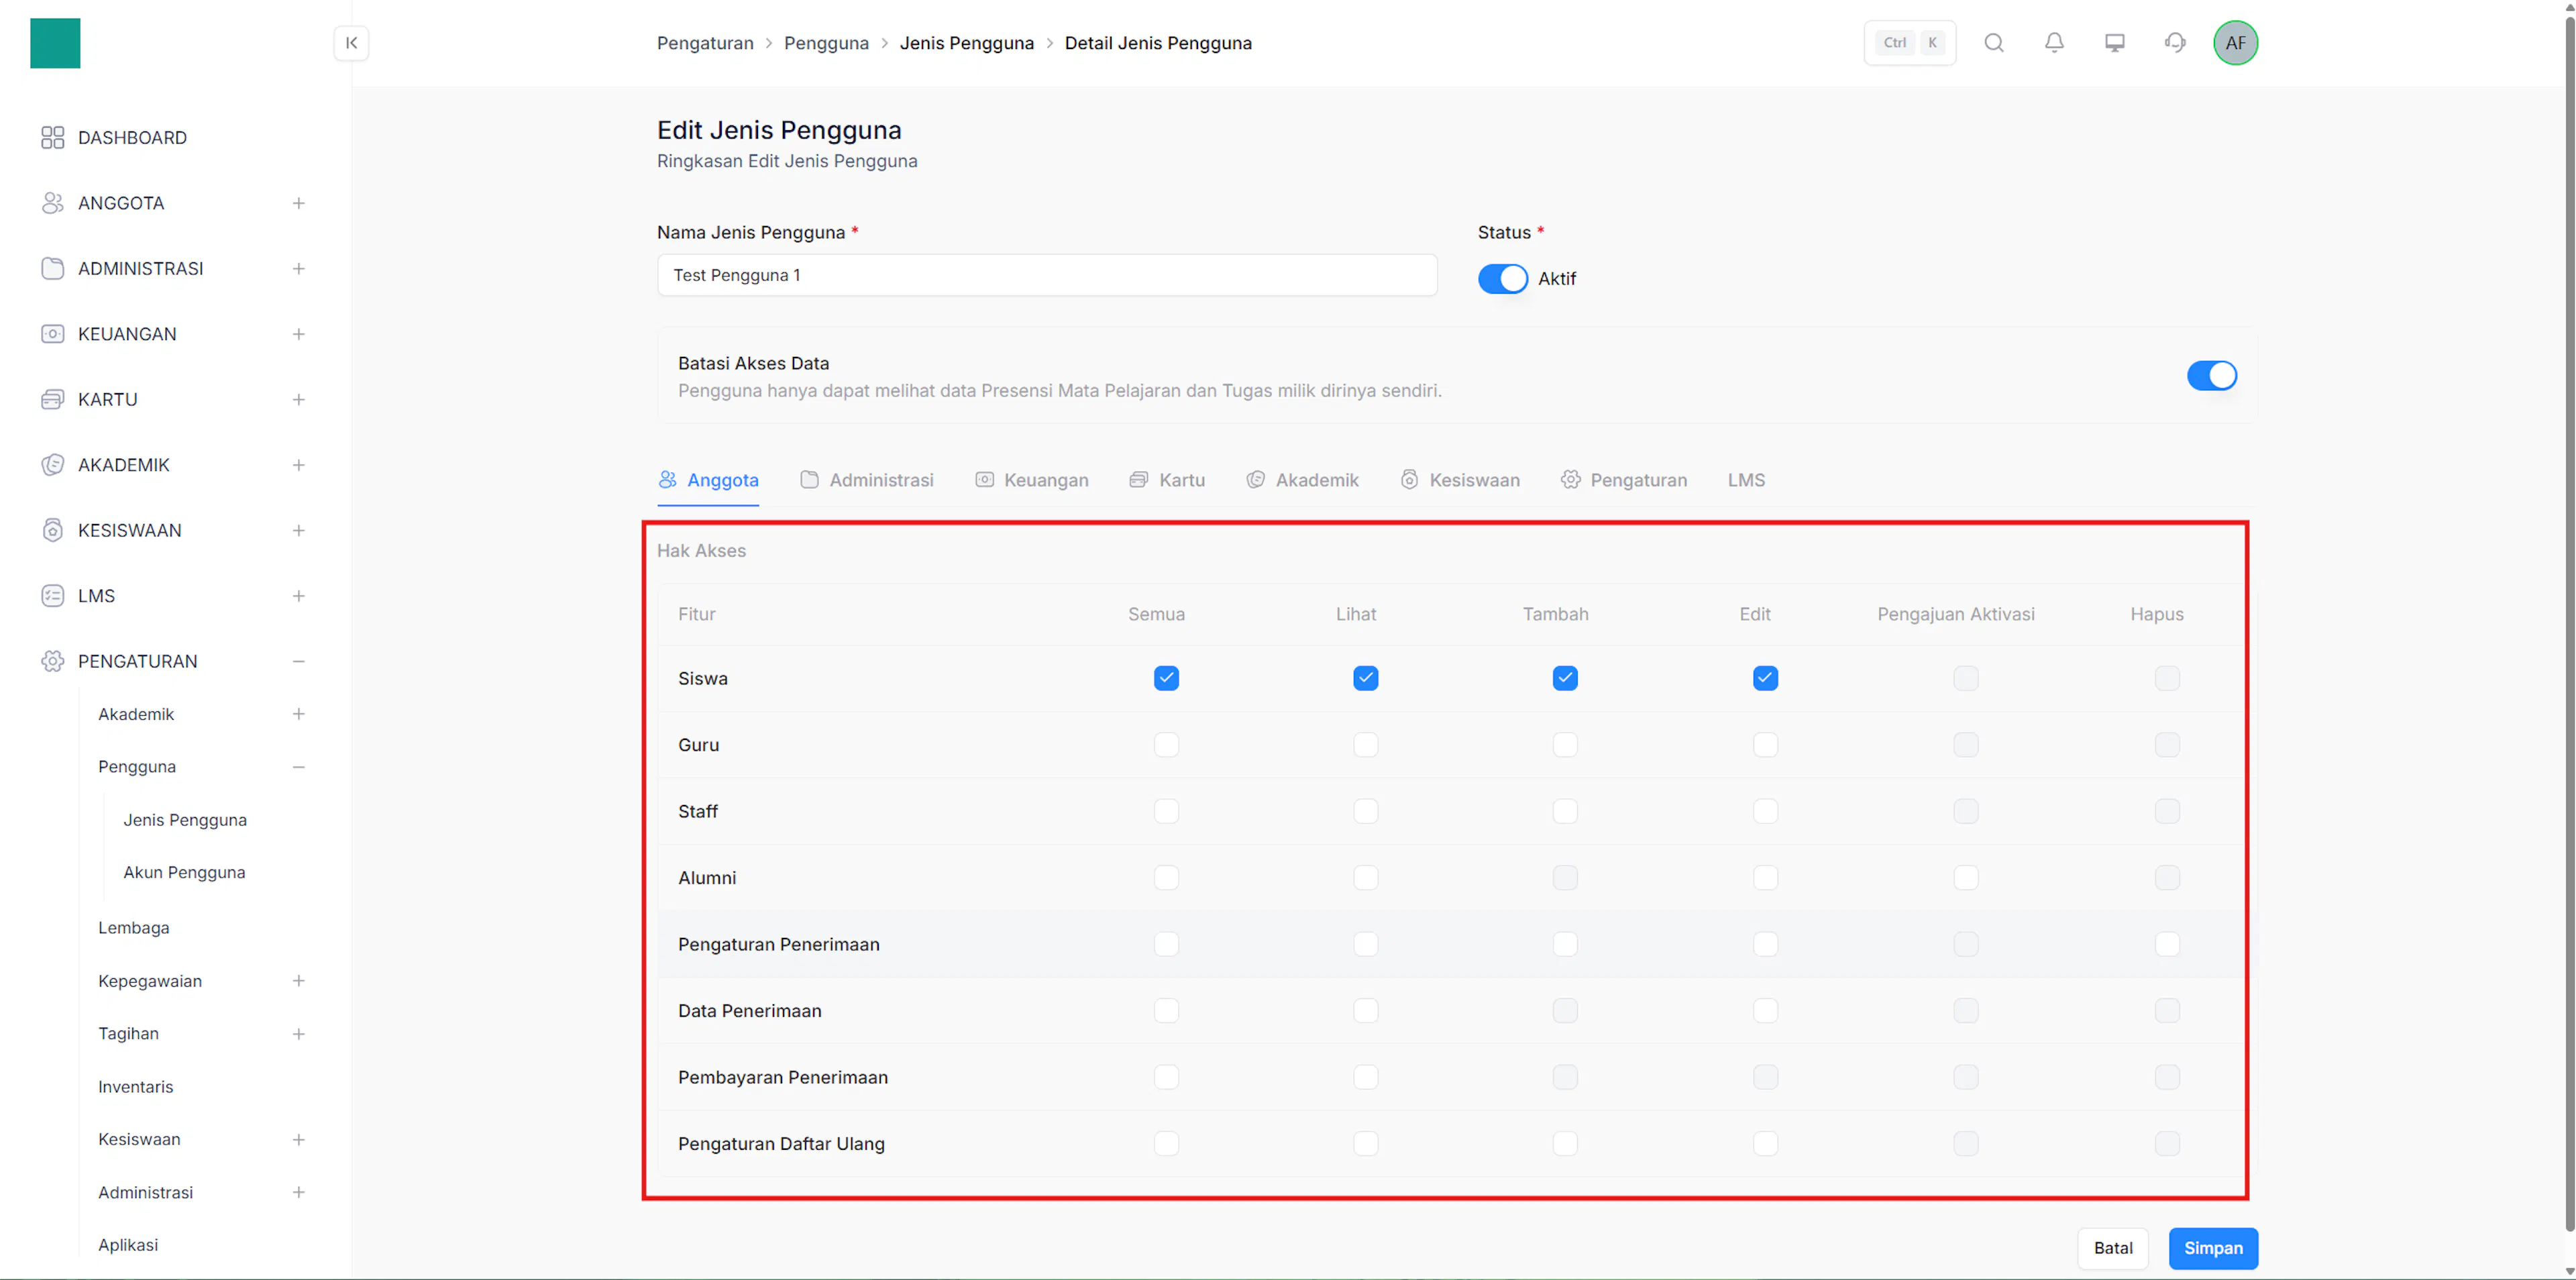Check Pengajuan Aktivasi for Alumni
2576x1280 pixels.
(x=1966, y=878)
